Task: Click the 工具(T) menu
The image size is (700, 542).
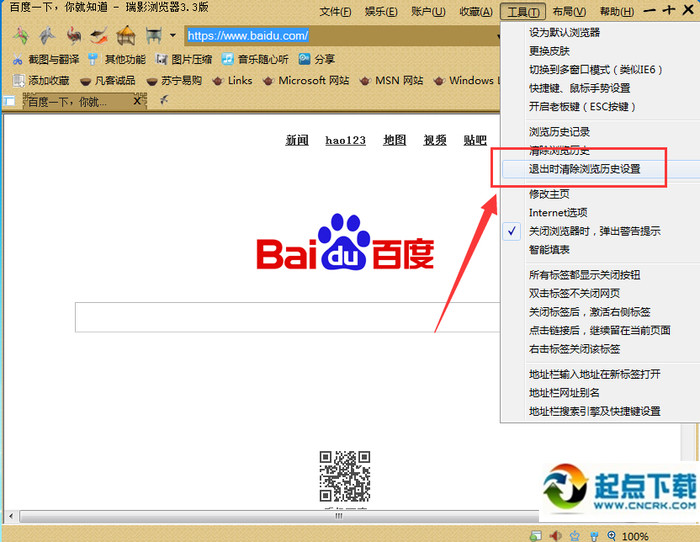Action: [x=523, y=12]
